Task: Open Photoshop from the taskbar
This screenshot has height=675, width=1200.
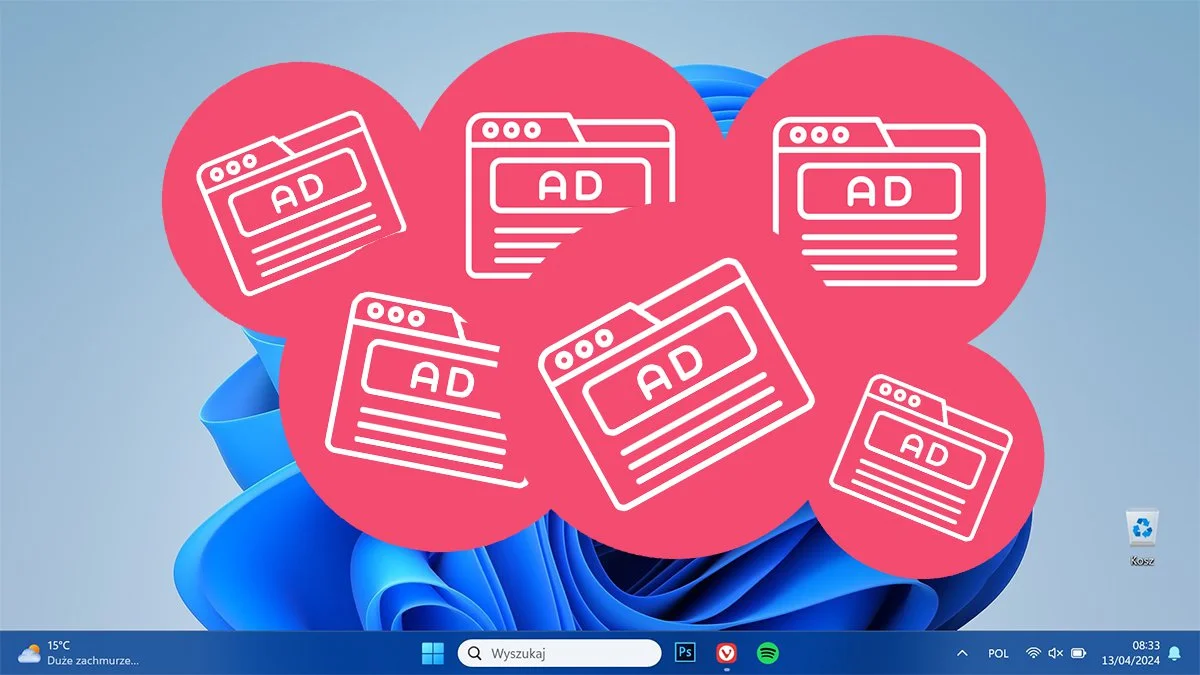Action: click(x=684, y=653)
